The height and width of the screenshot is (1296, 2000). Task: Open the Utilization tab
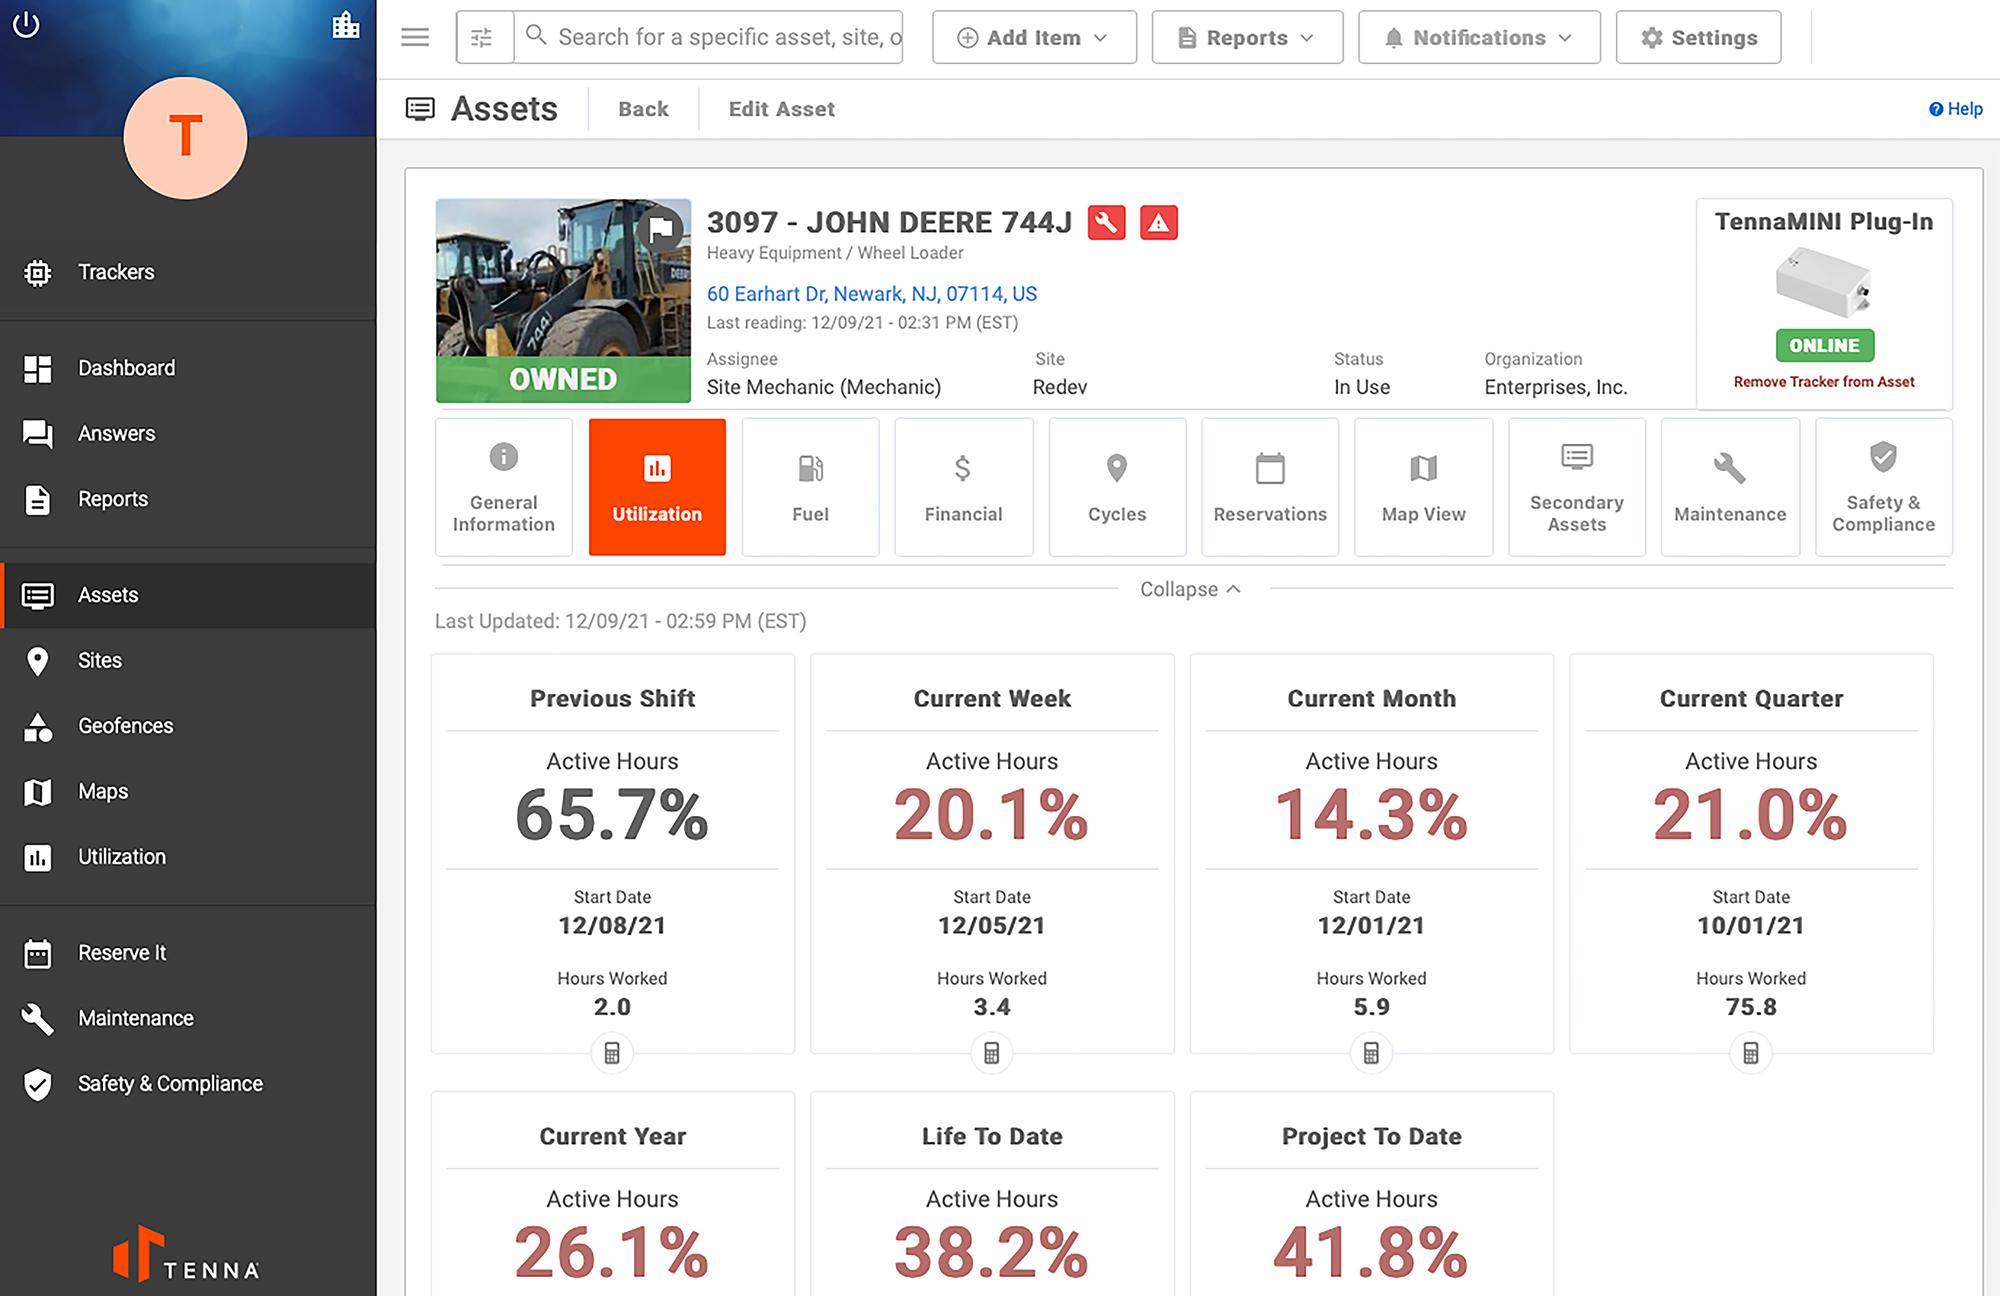tap(657, 487)
